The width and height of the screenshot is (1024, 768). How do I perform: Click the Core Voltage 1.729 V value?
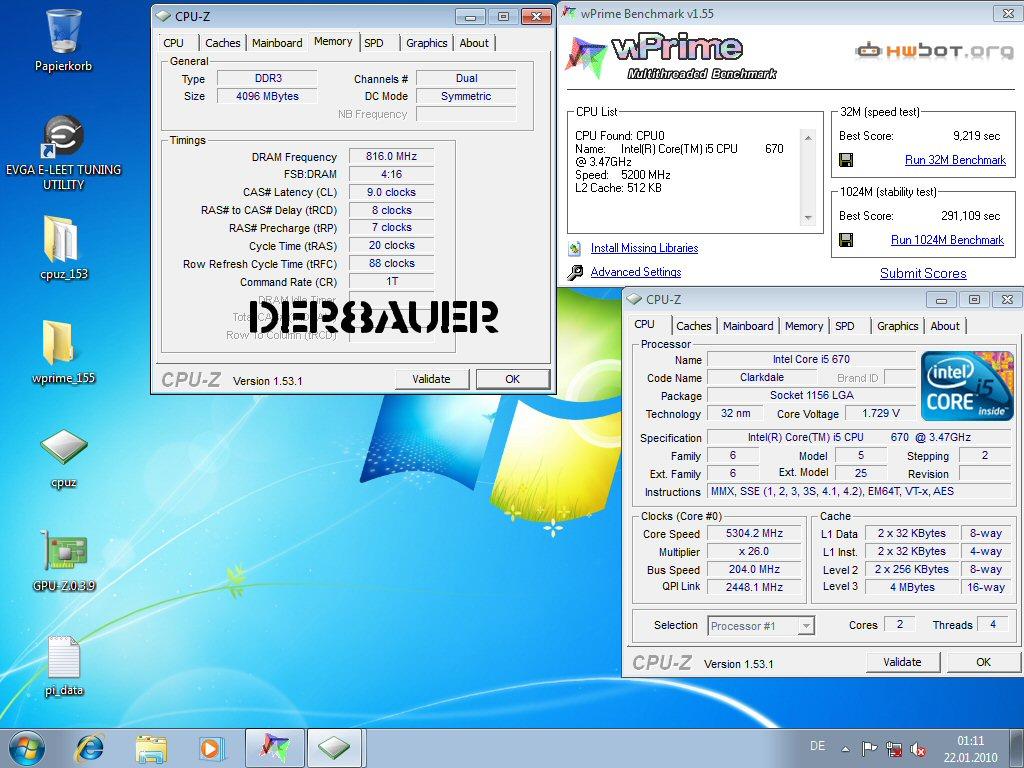coord(880,413)
